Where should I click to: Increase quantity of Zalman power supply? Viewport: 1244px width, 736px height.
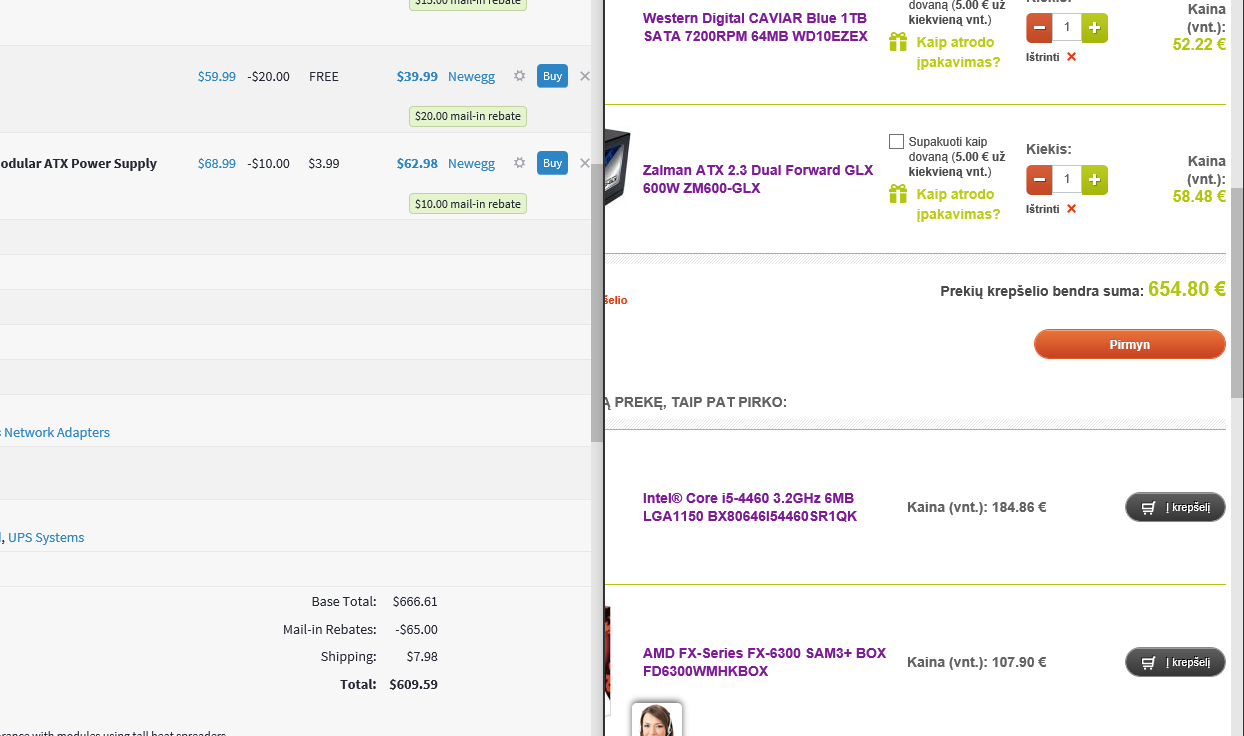tap(1095, 180)
